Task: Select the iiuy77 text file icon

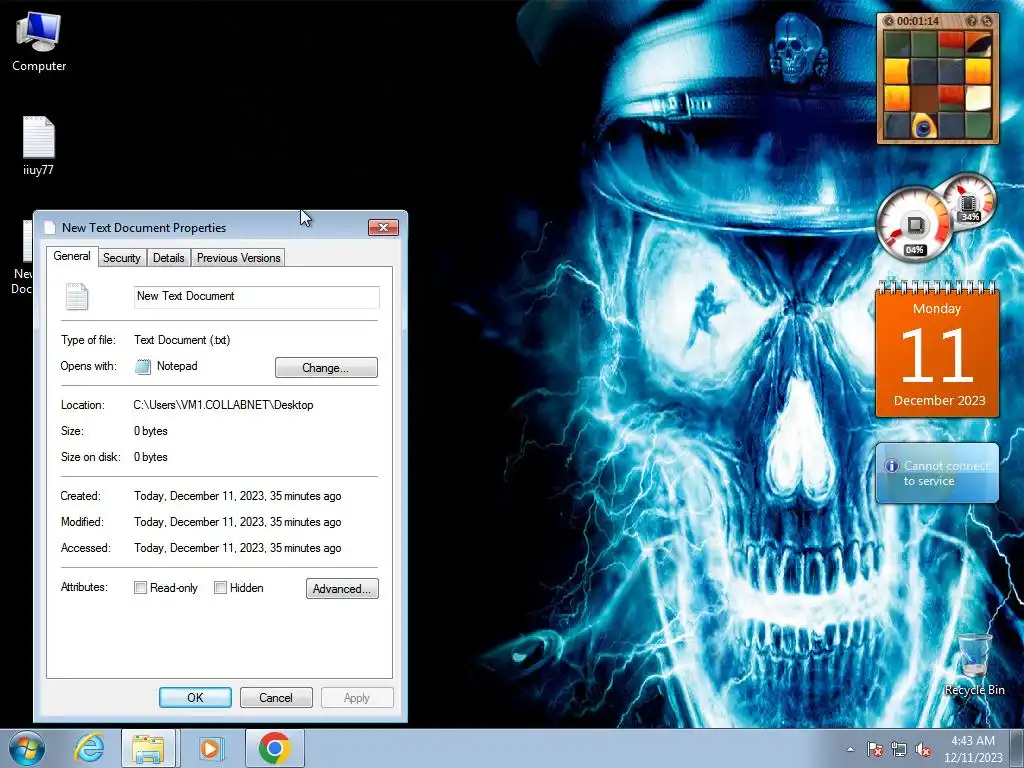Action: pyautogui.click(x=39, y=146)
